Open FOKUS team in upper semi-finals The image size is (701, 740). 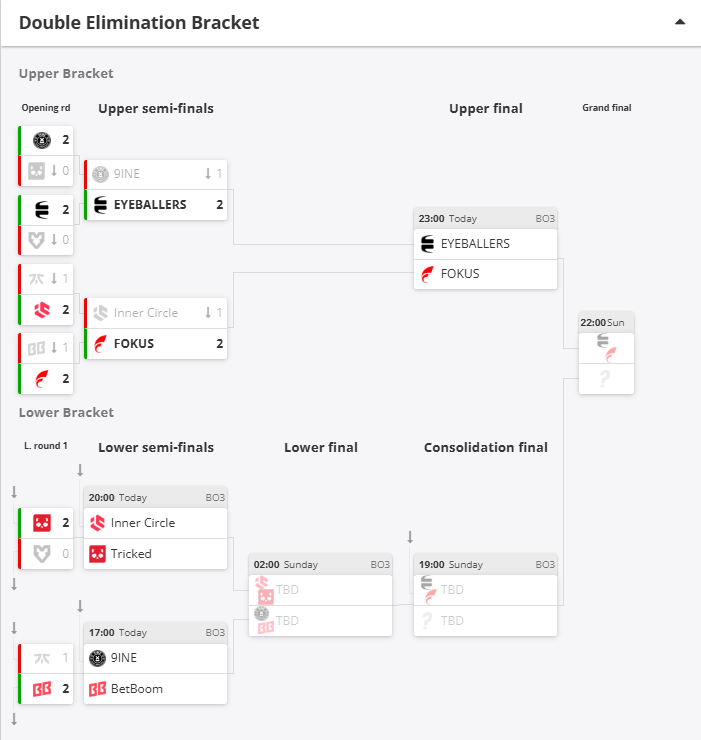(136, 343)
